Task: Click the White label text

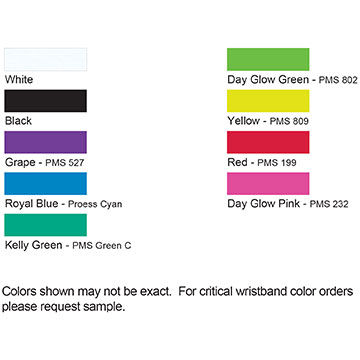Action: (19, 80)
